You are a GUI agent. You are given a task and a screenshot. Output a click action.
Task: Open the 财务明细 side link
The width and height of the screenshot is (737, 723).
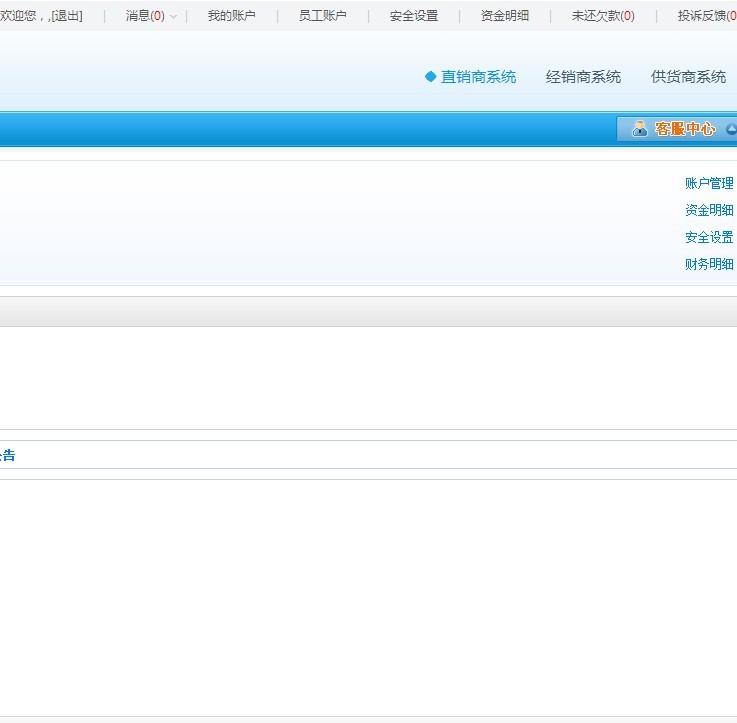[x=709, y=264]
